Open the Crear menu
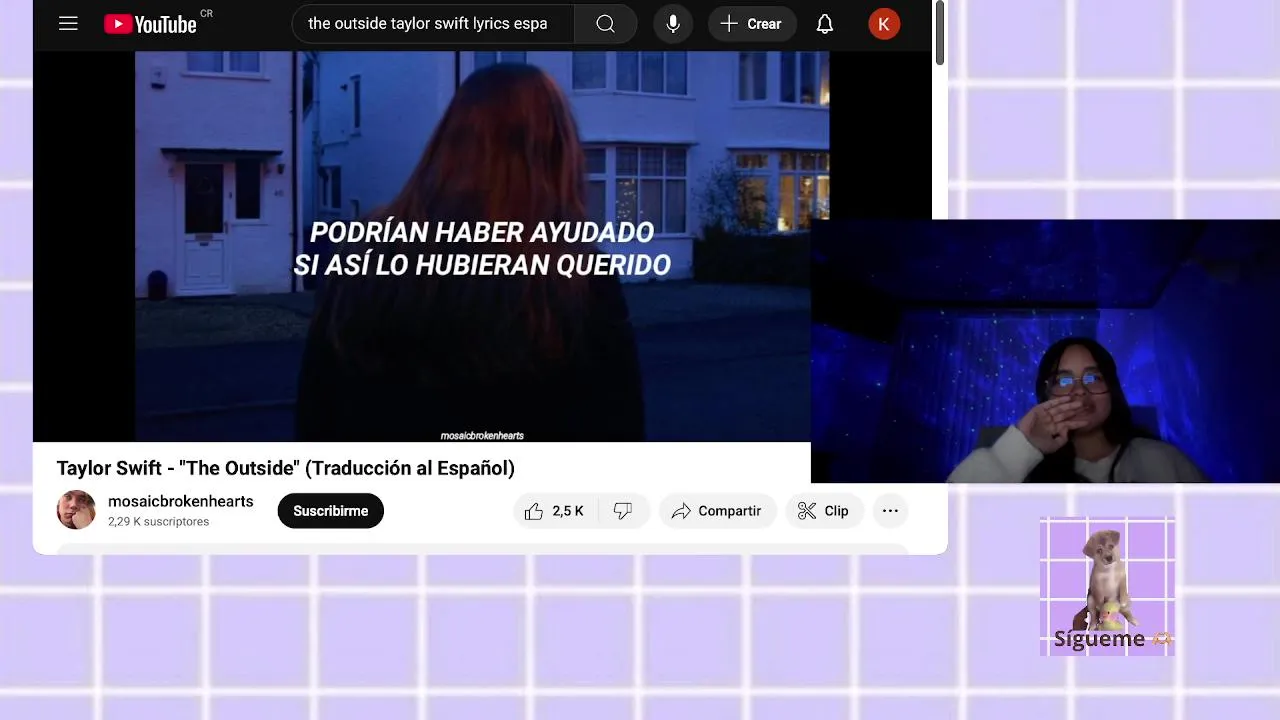 pos(752,24)
